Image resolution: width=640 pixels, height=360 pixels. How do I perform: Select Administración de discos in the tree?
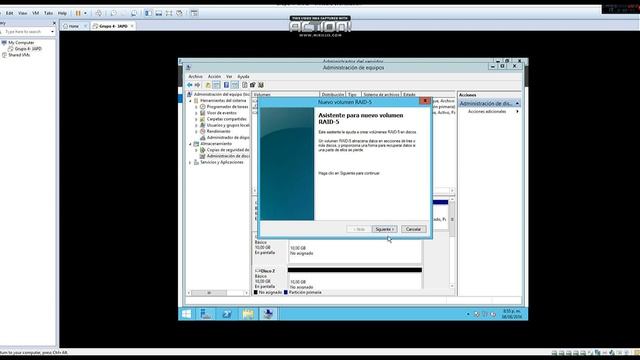[x=228, y=156]
